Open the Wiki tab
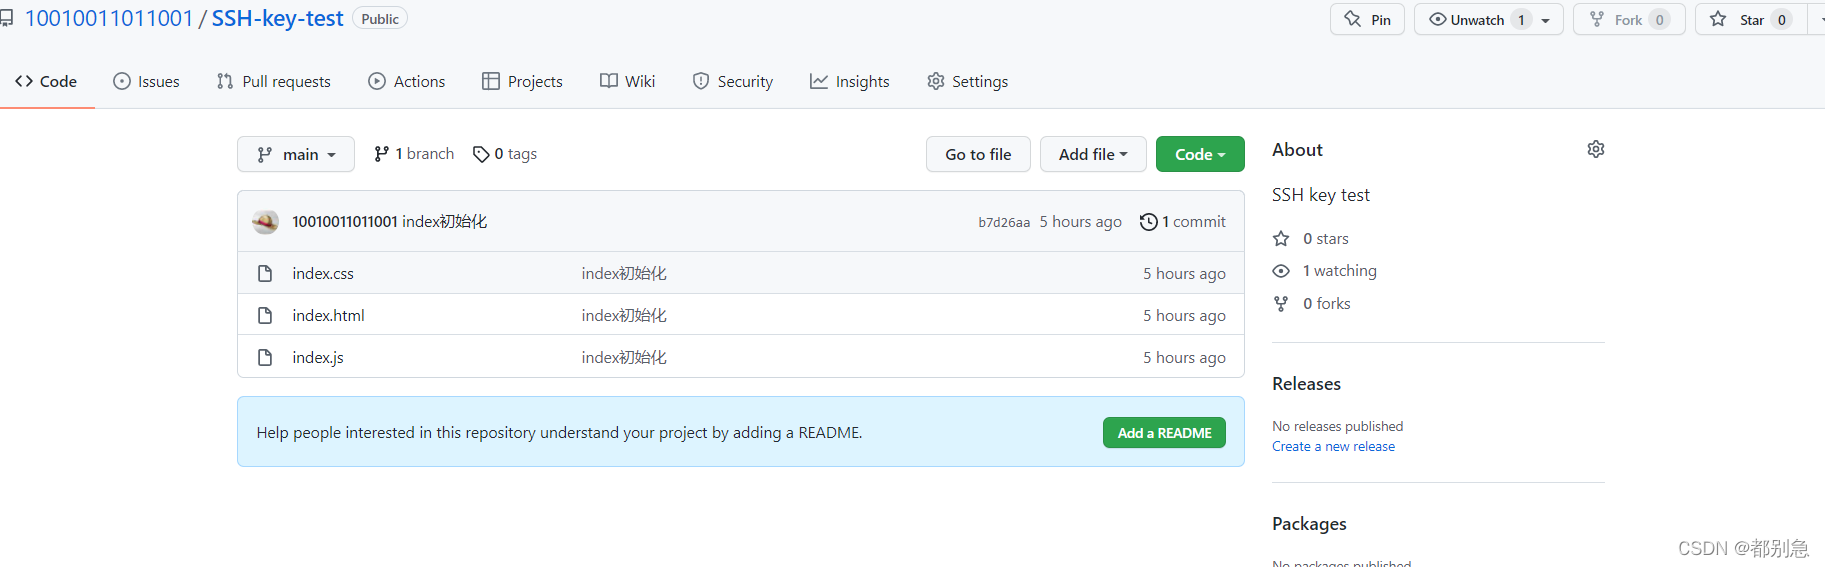The width and height of the screenshot is (1825, 567). pyautogui.click(x=627, y=81)
